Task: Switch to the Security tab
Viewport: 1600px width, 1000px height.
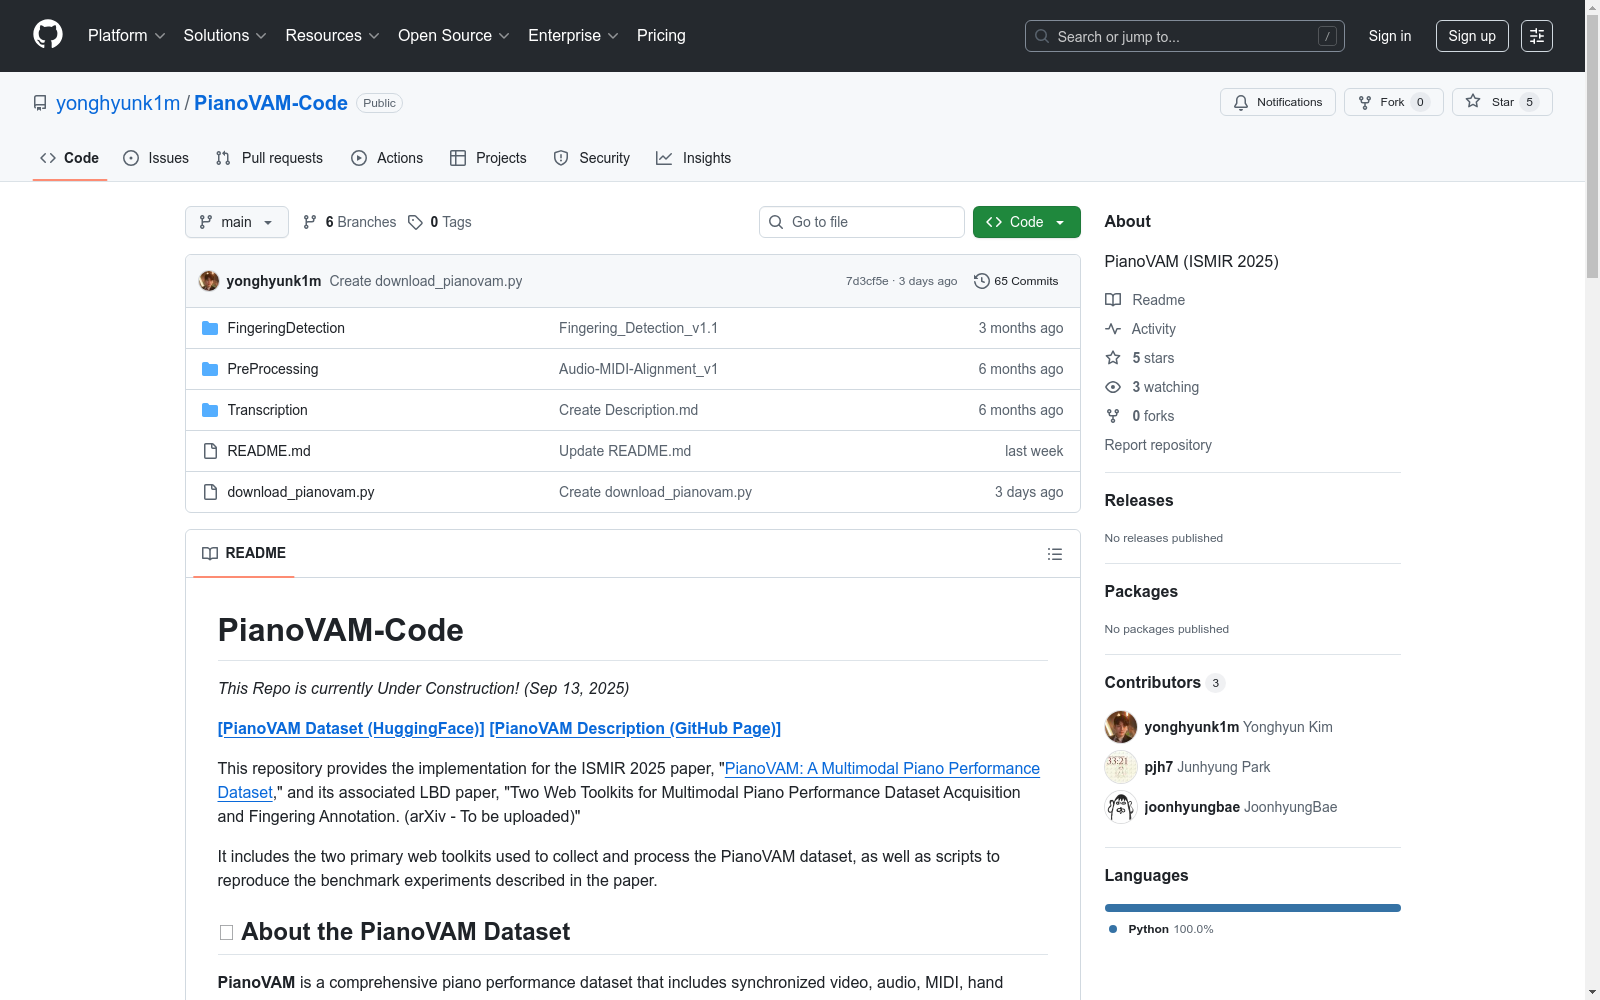Action: click(x=592, y=158)
